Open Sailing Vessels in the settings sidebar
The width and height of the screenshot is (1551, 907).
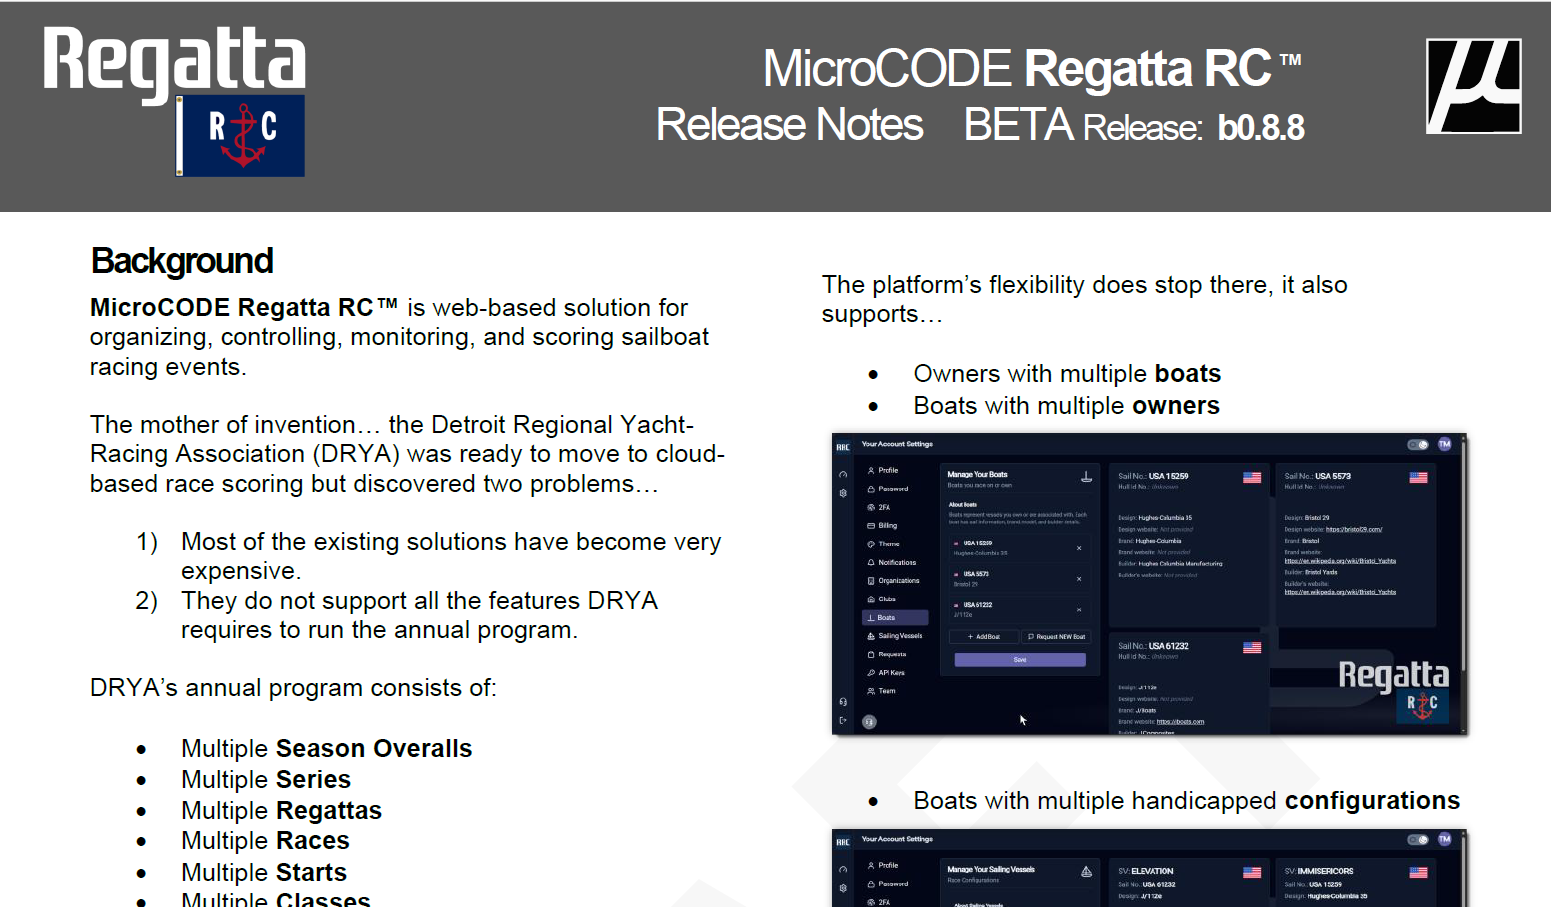pos(899,636)
